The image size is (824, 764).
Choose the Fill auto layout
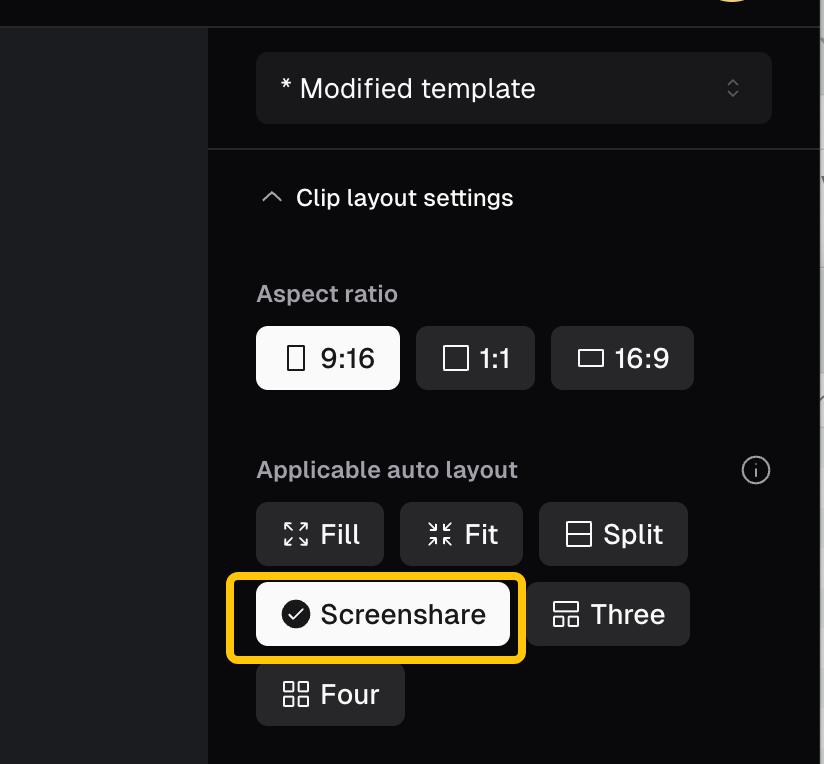click(x=320, y=534)
